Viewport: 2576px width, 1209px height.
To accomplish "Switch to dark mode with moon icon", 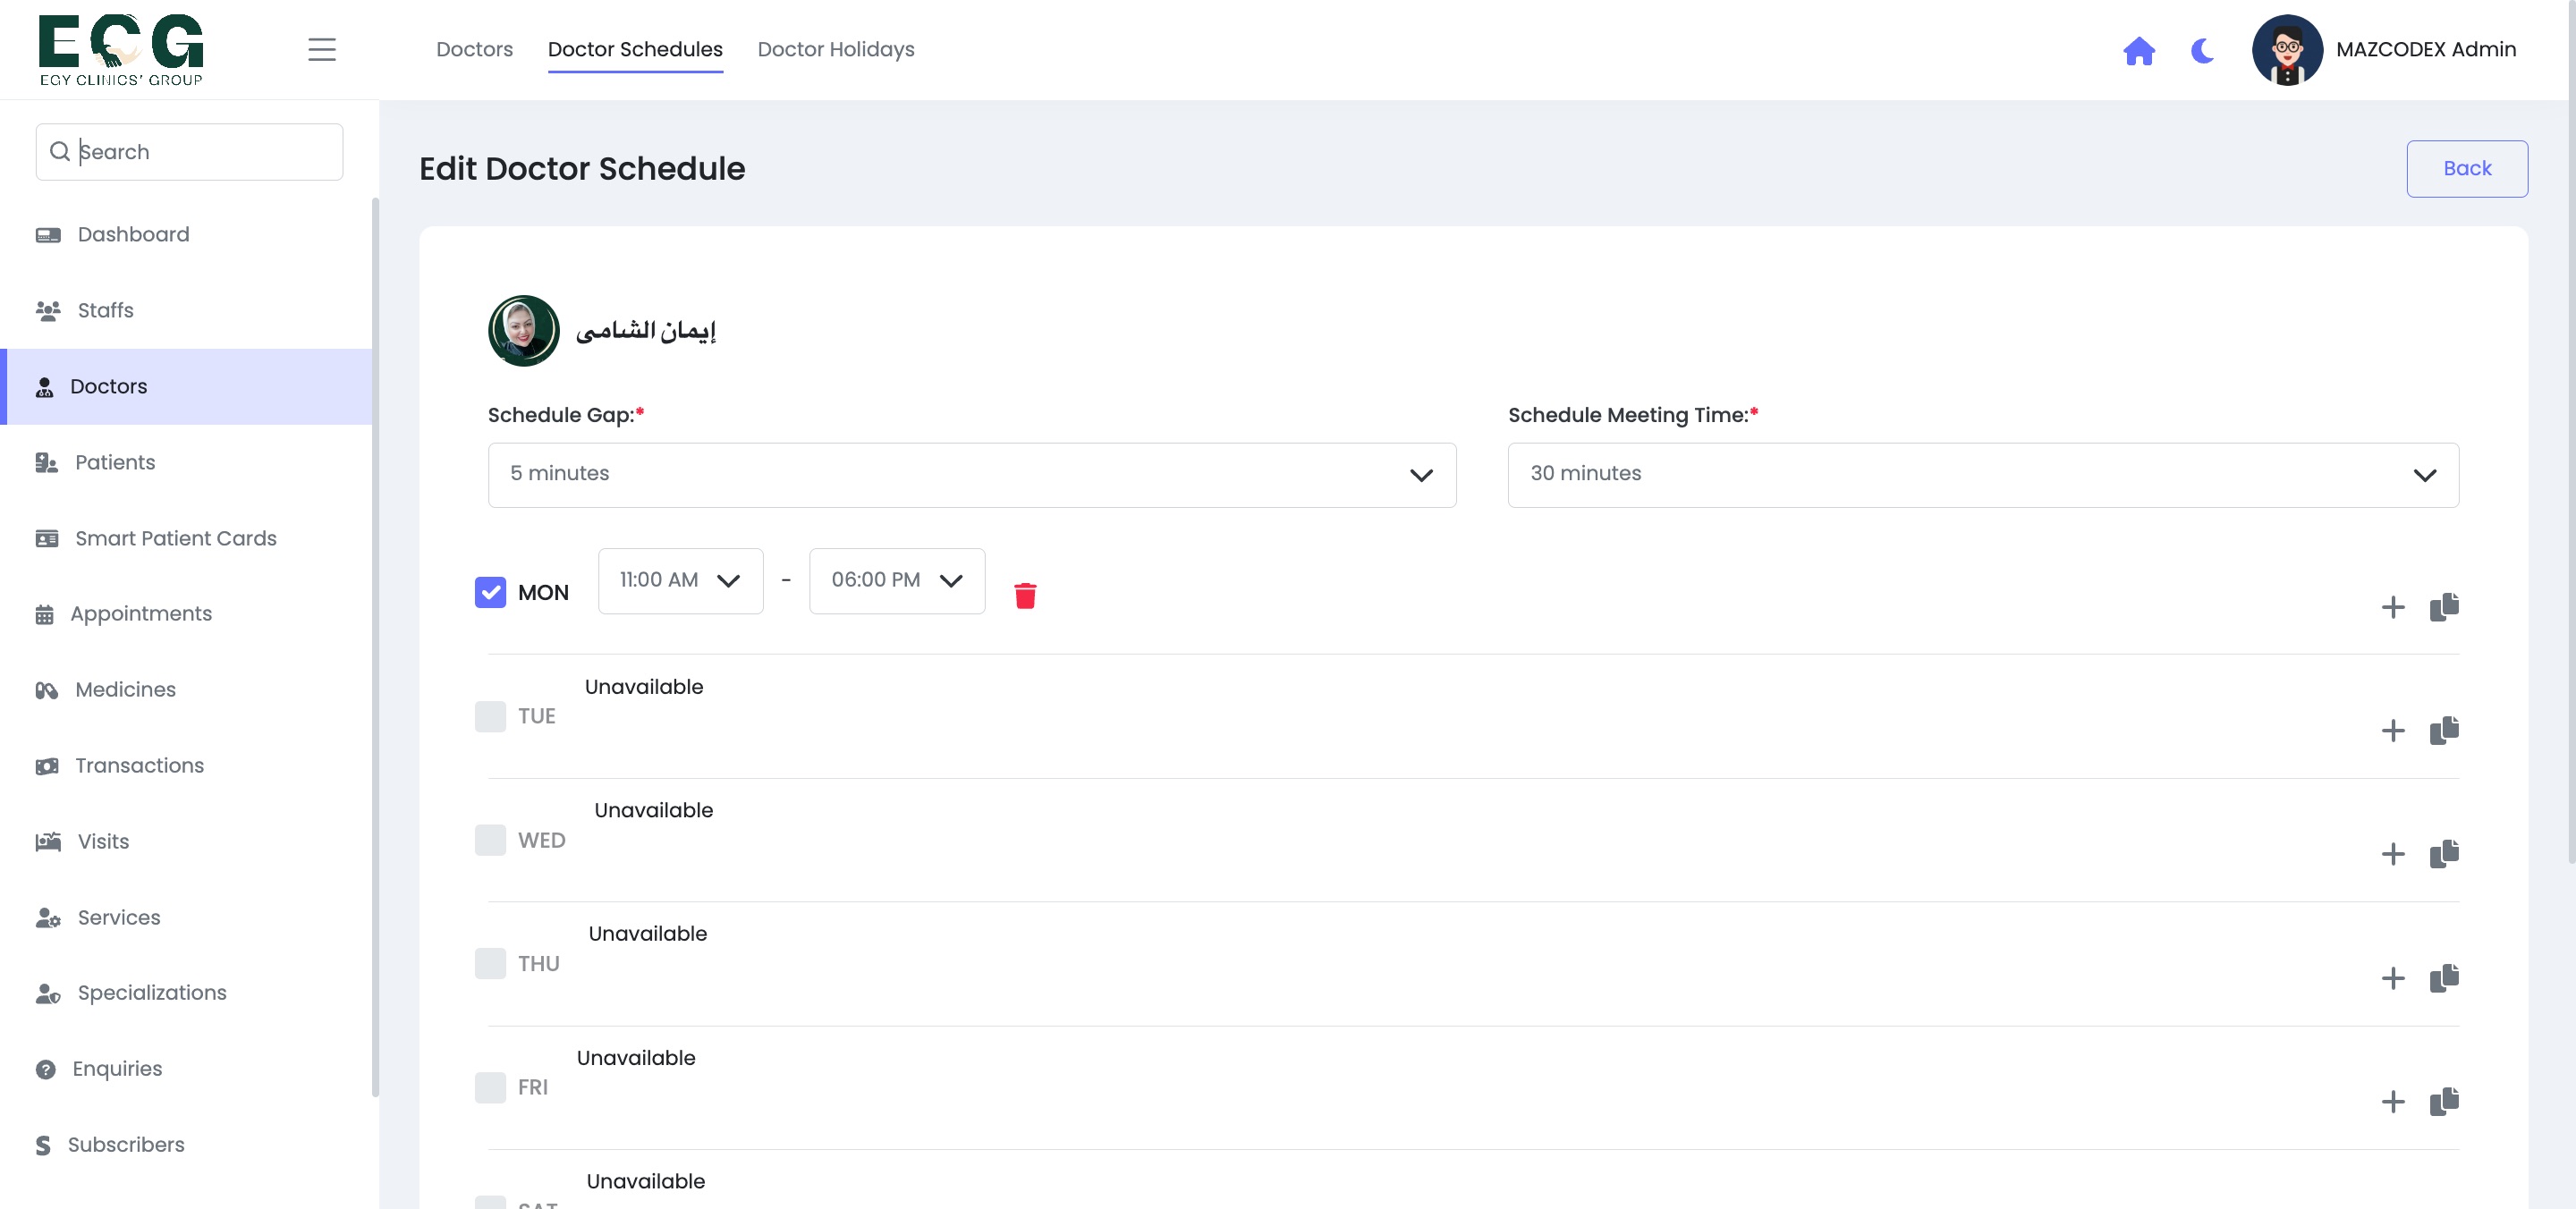I will 2202,50.
